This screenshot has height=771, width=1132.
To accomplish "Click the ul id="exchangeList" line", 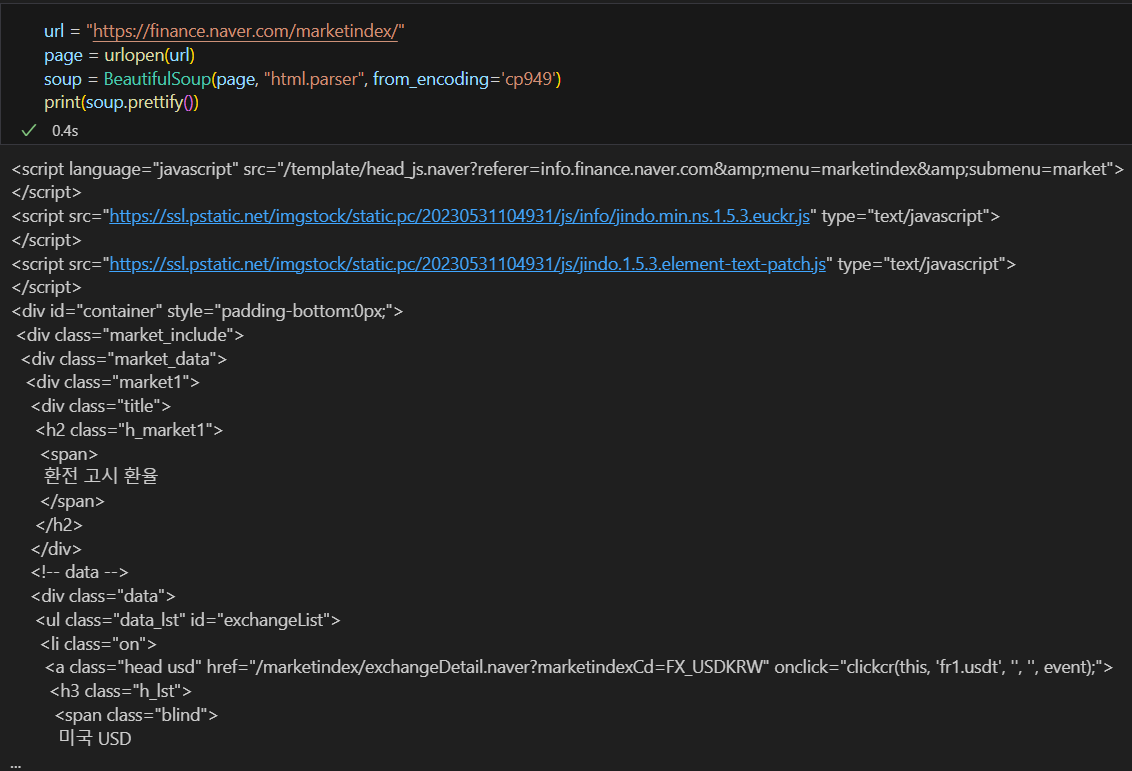I will point(188,619).
